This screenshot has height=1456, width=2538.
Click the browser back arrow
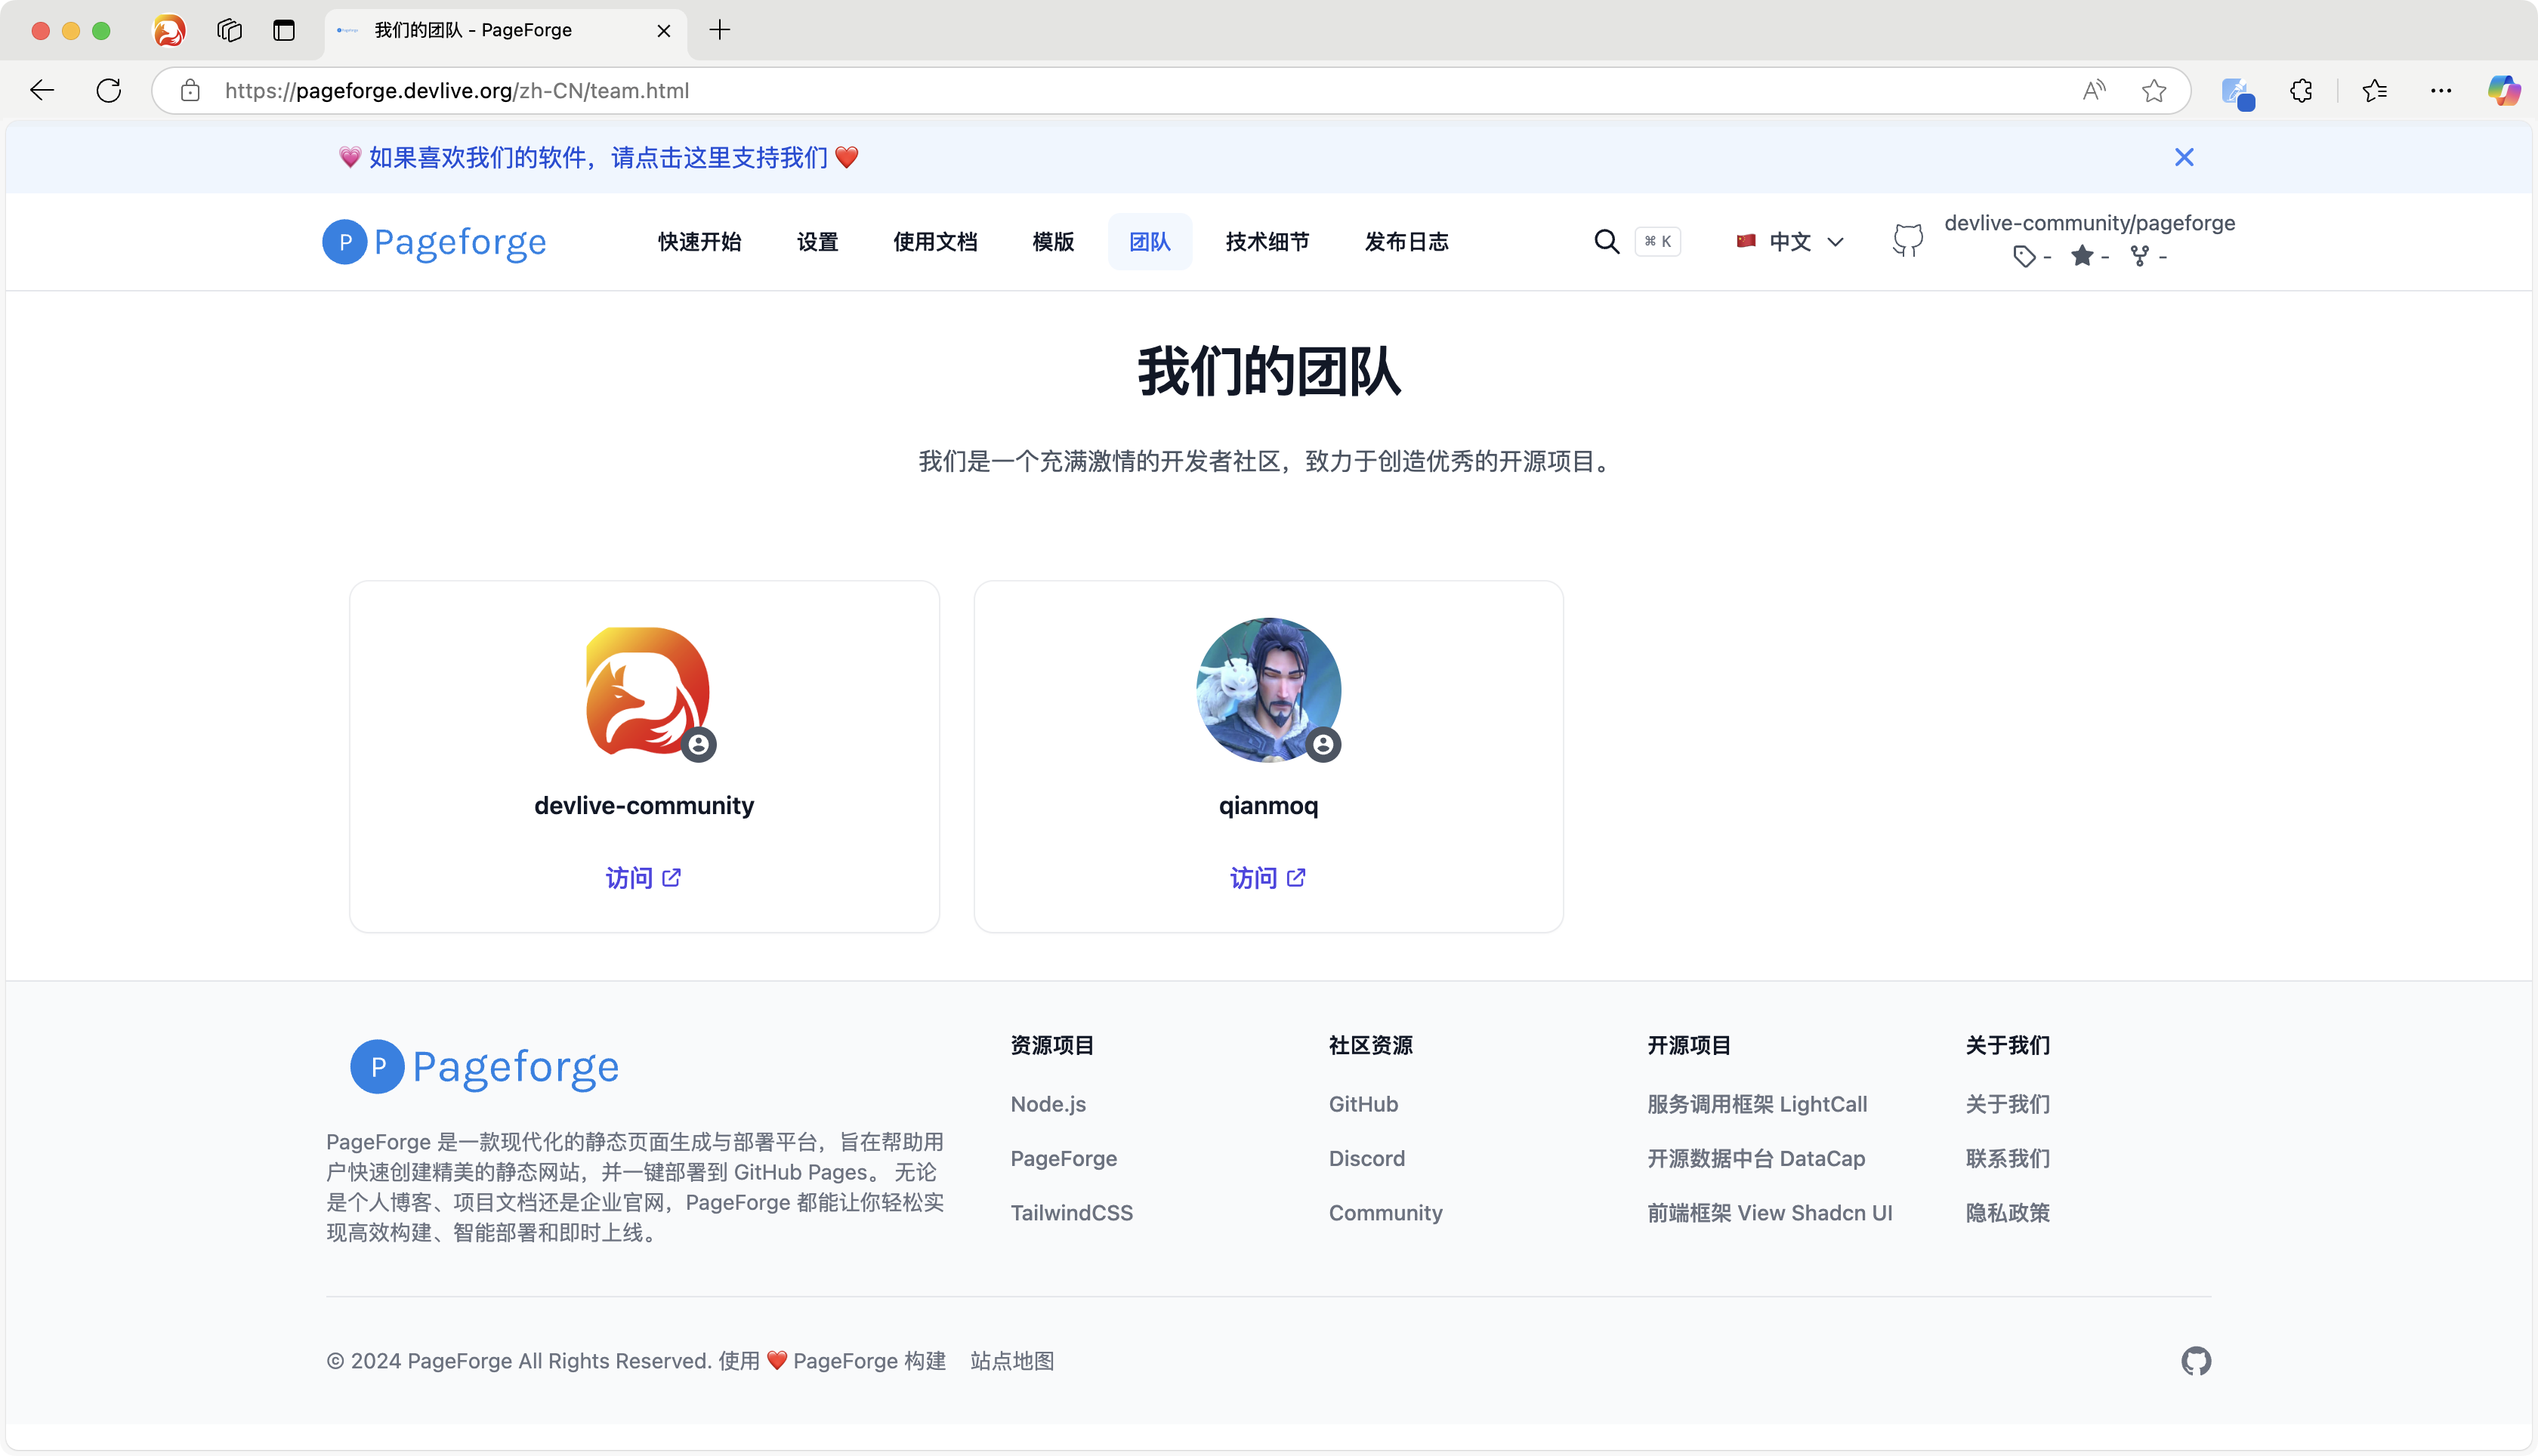[x=42, y=91]
